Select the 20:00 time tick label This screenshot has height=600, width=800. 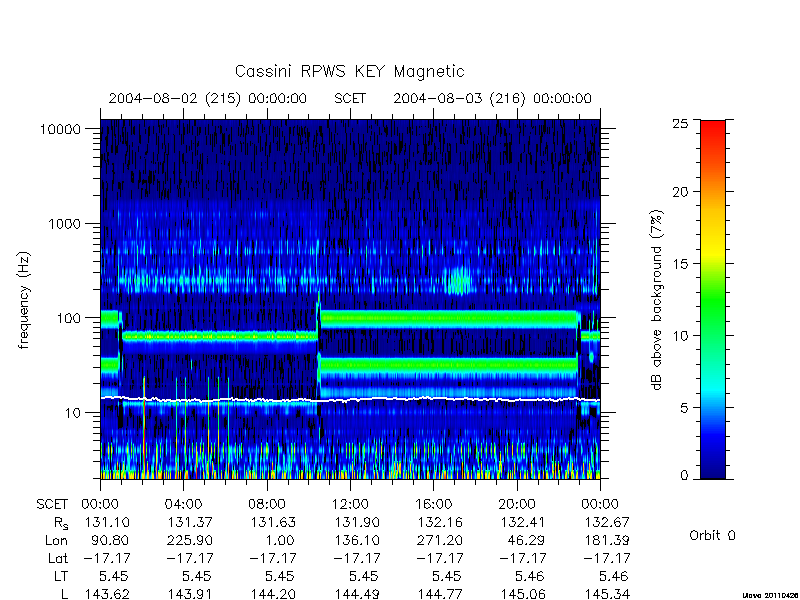(x=517, y=505)
